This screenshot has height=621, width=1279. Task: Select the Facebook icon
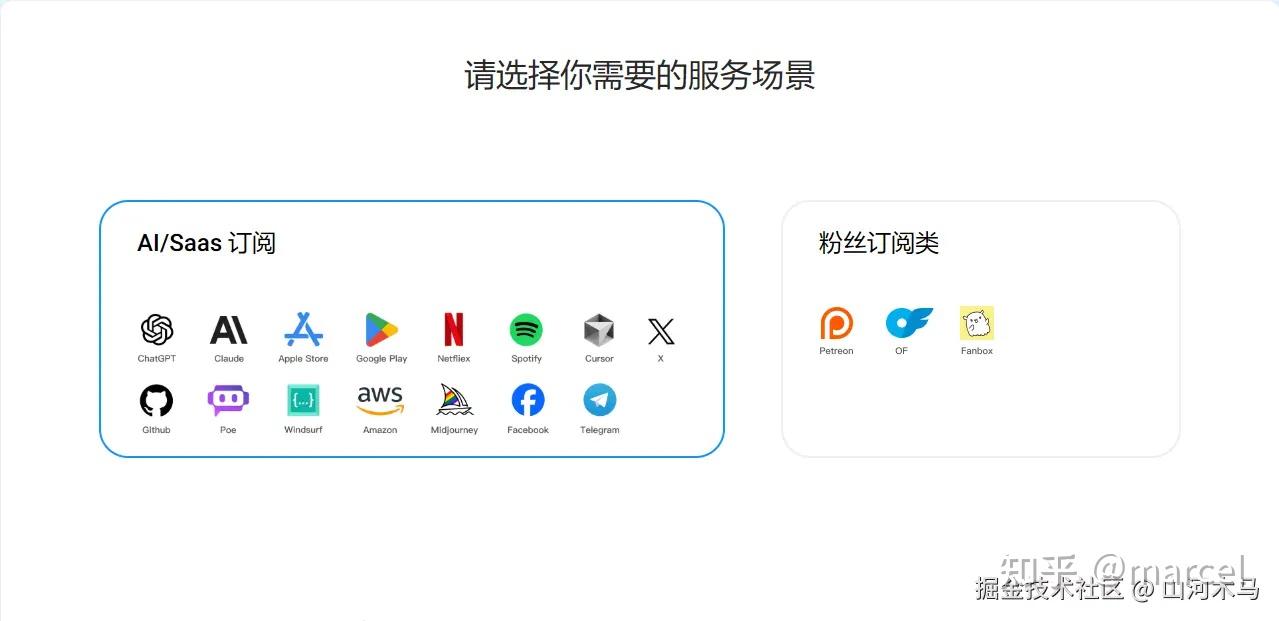(528, 401)
